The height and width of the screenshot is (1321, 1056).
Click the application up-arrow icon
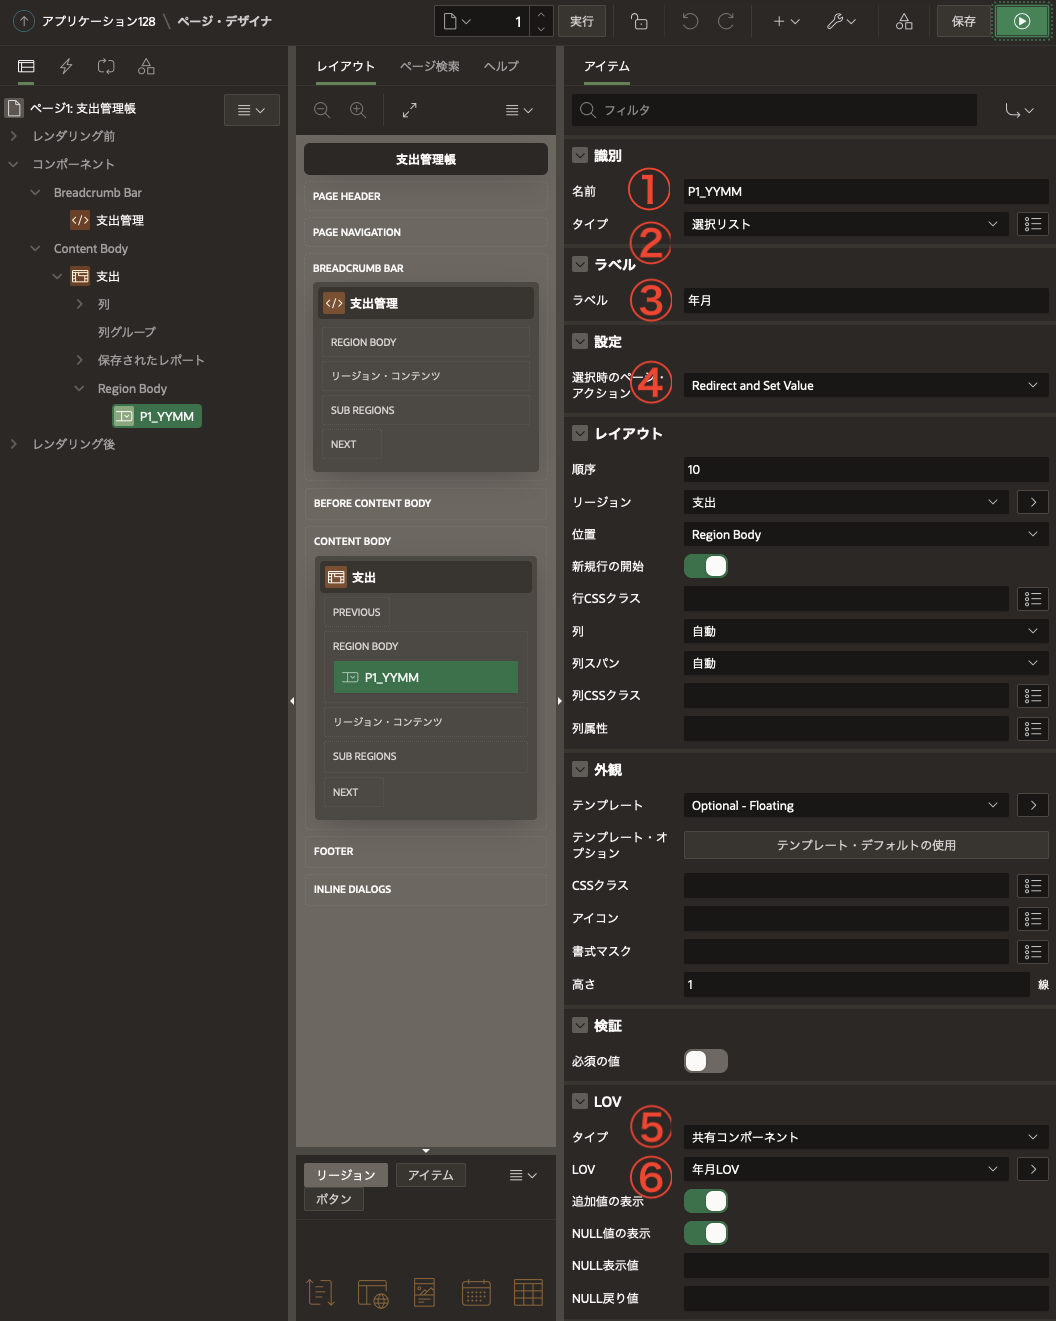tap(23, 21)
